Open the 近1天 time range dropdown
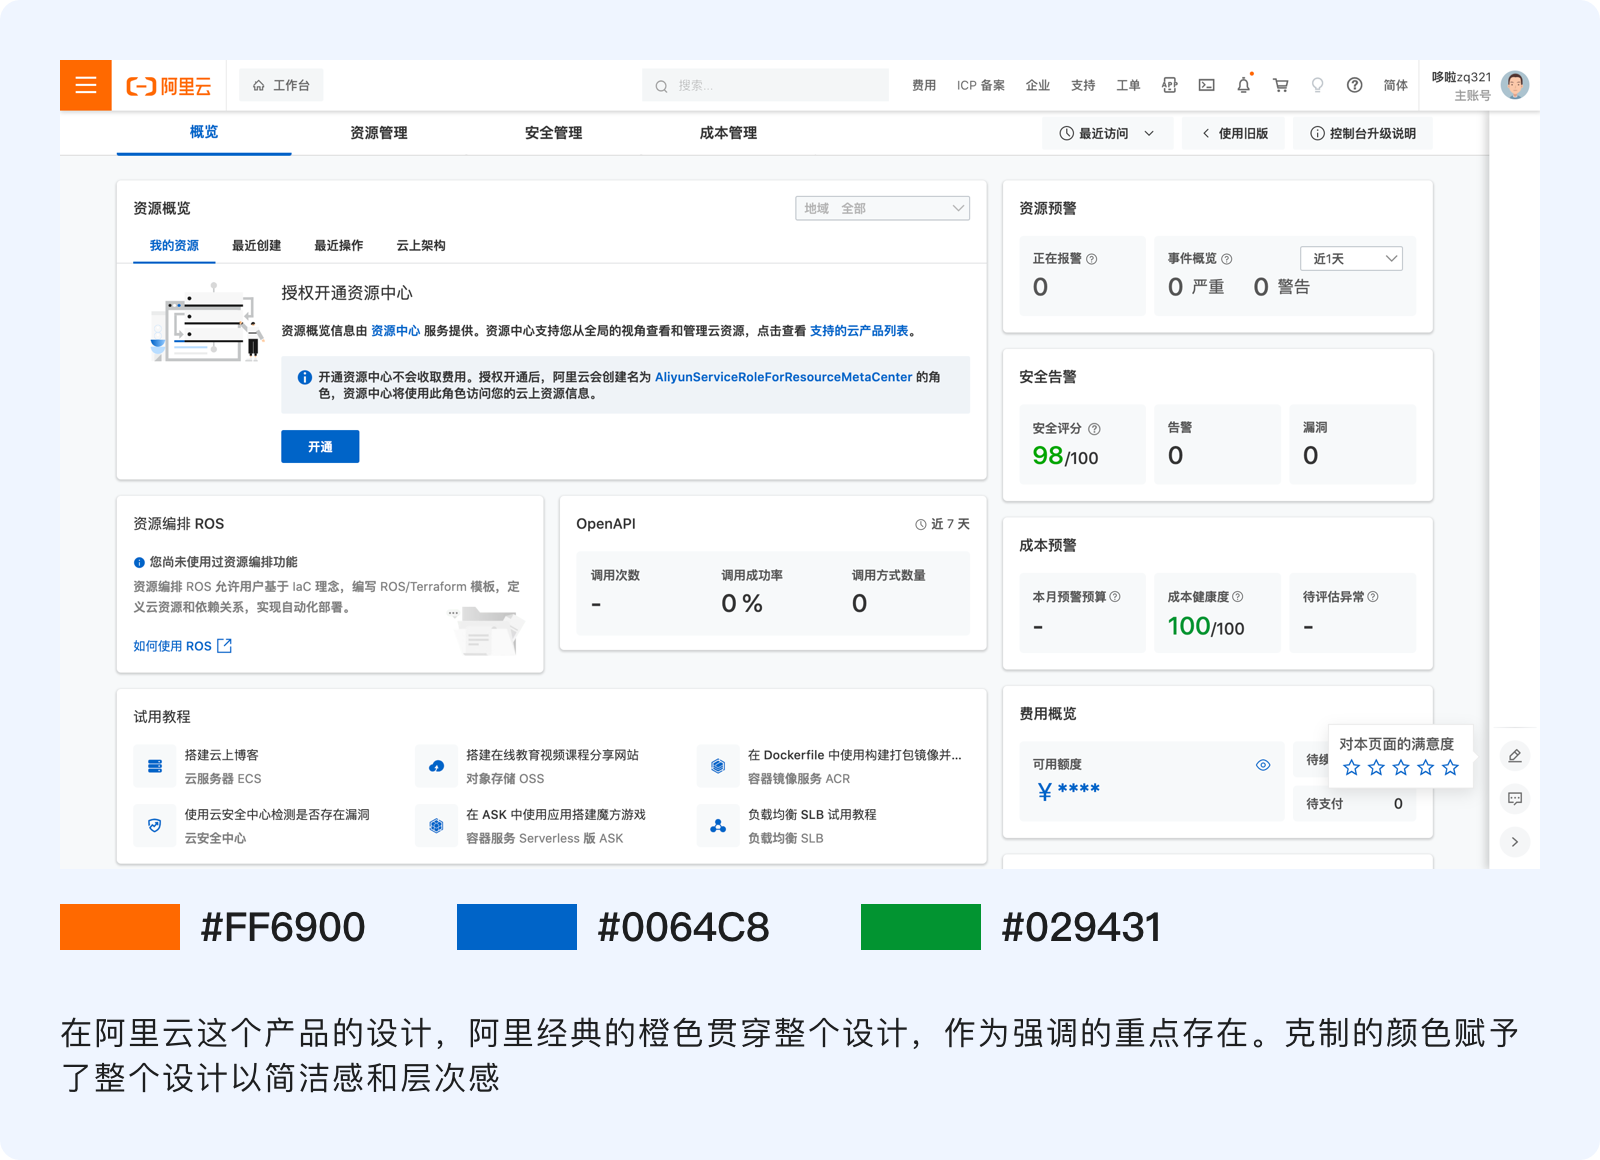Viewport: 1600px width, 1160px height. pos(1351,259)
